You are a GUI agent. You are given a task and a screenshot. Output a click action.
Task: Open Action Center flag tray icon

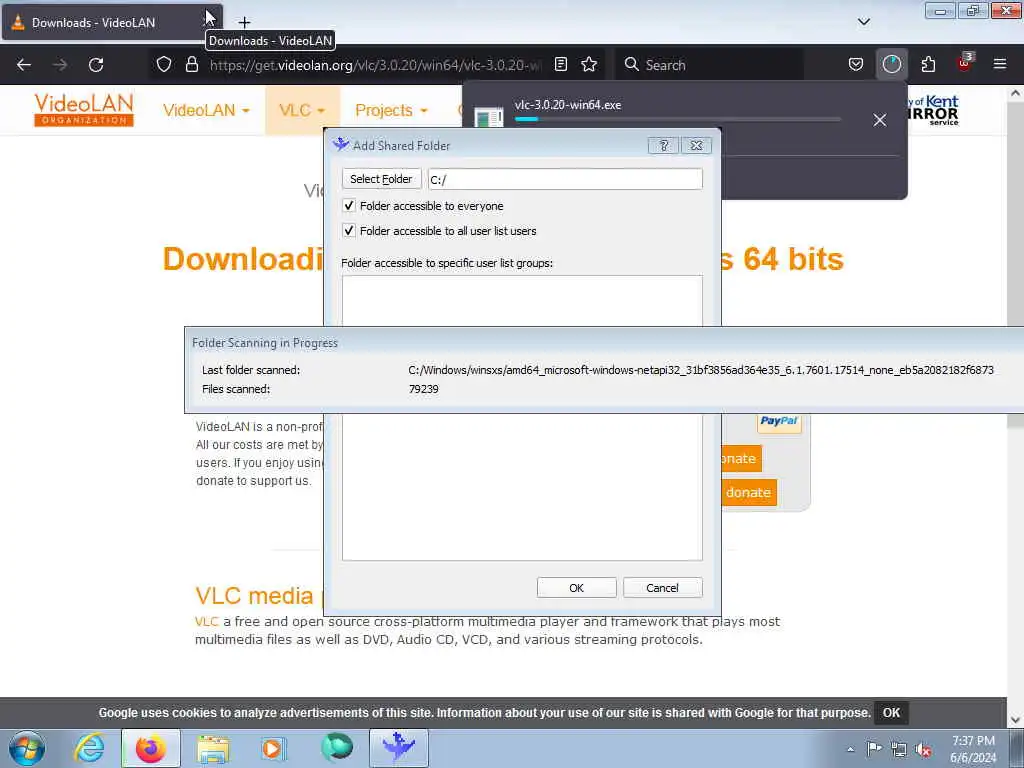pyautogui.click(x=874, y=749)
